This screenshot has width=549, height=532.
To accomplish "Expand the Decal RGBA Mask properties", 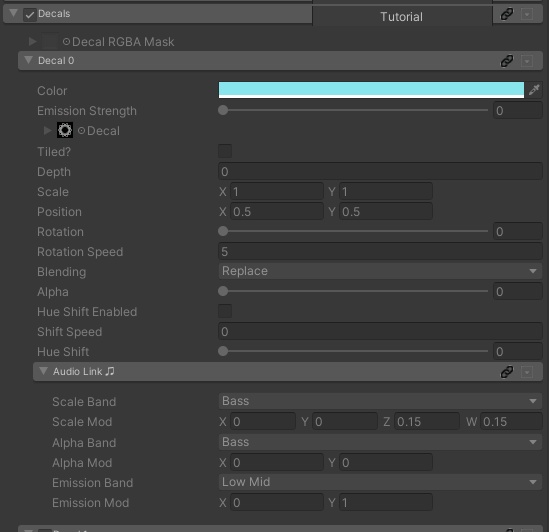I will point(33,42).
